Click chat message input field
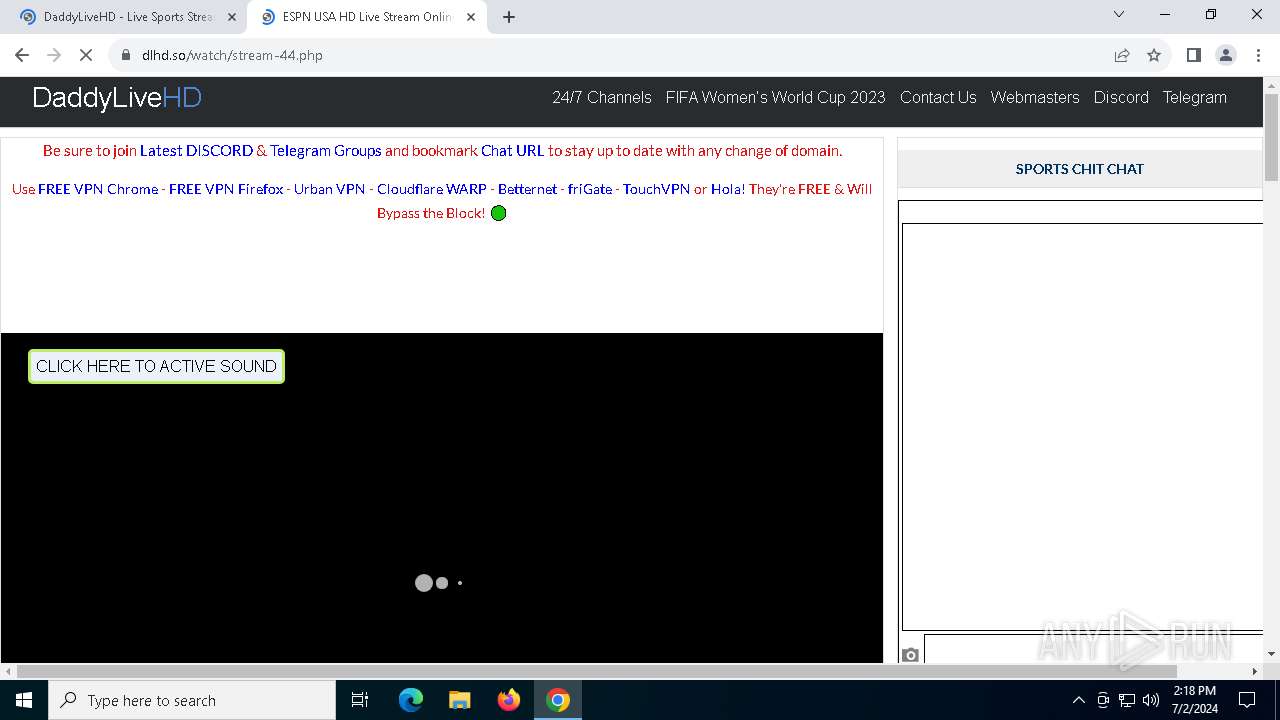Screen dimensions: 1280x720 [1093, 648]
